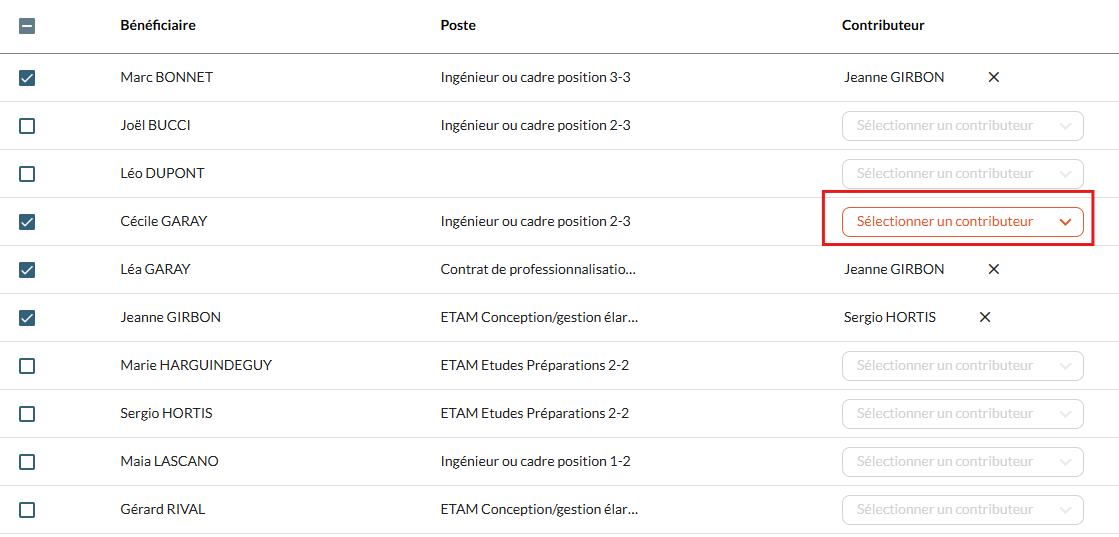Screen dimensions: 1119x537
Task: Remove Jeanne GIRBON contributor from Léa GARAY
Action: [x=993, y=269]
